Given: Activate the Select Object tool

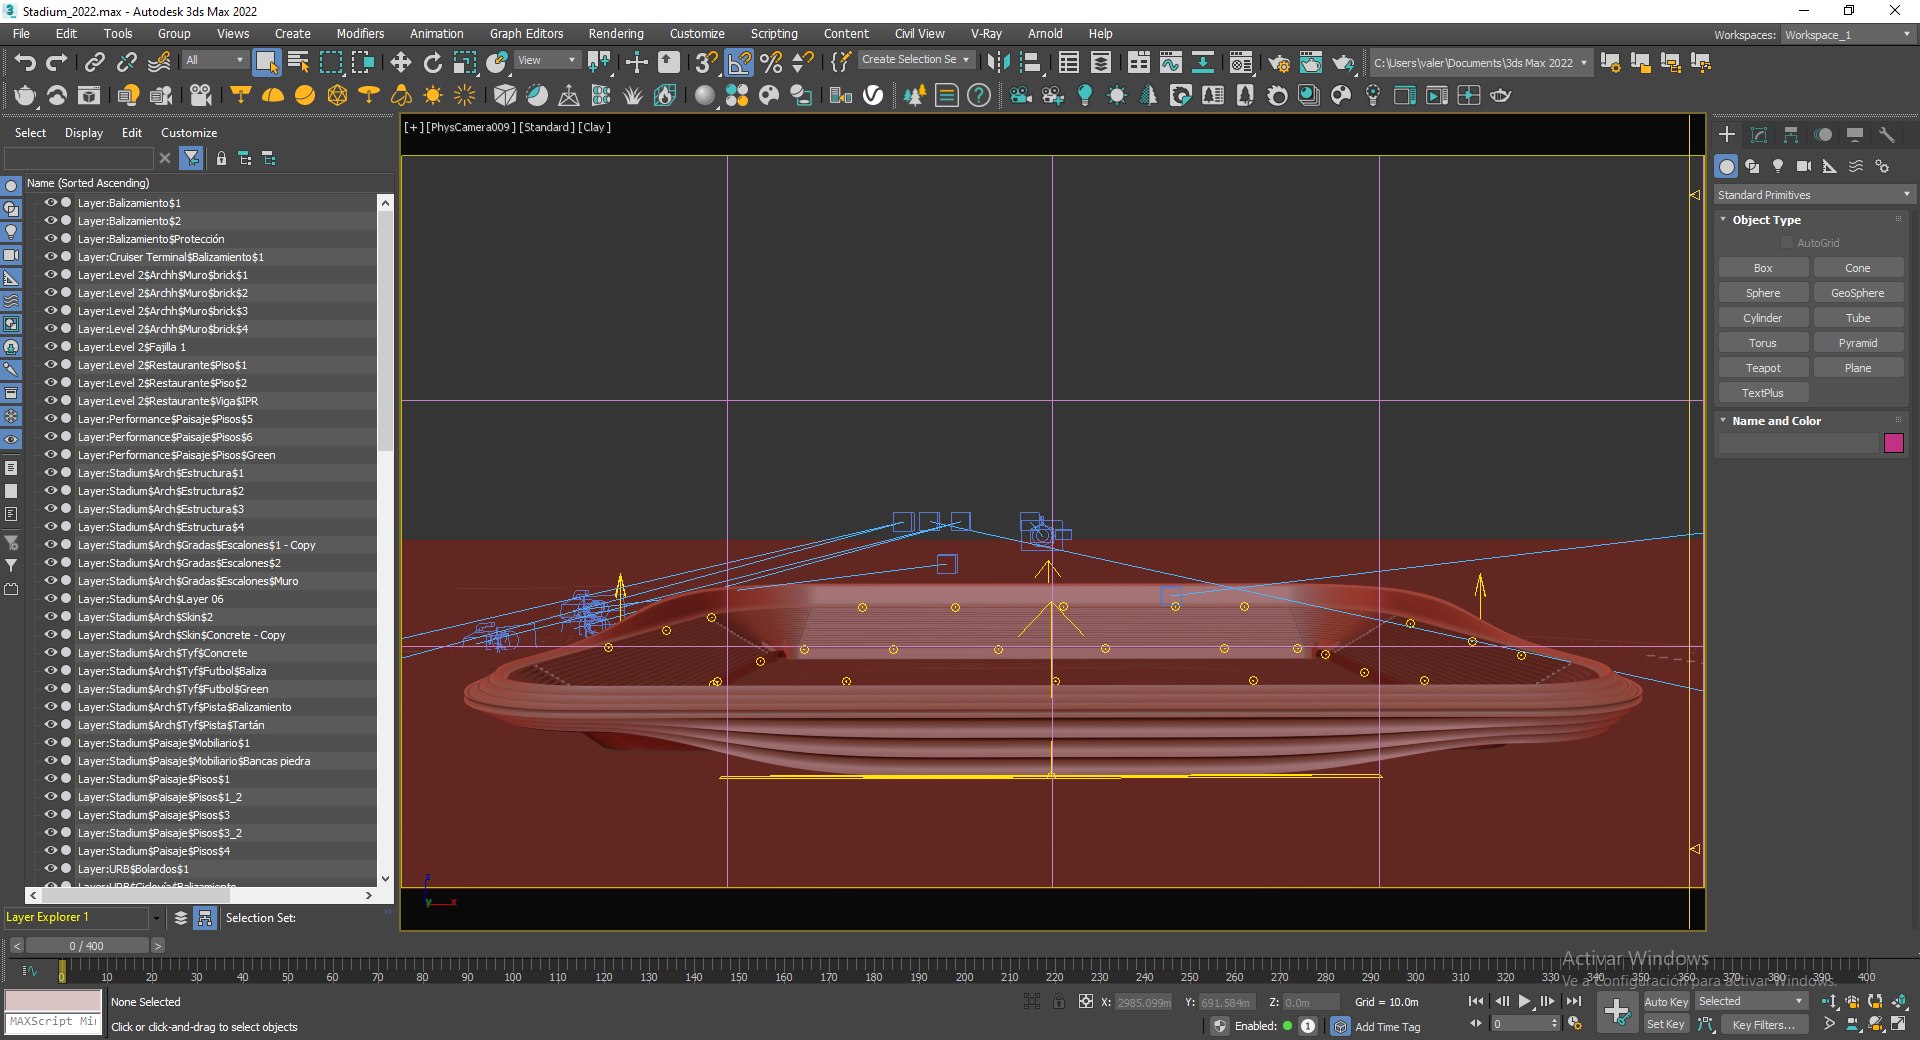Looking at the screenshot, I should (x=266, y=63).
